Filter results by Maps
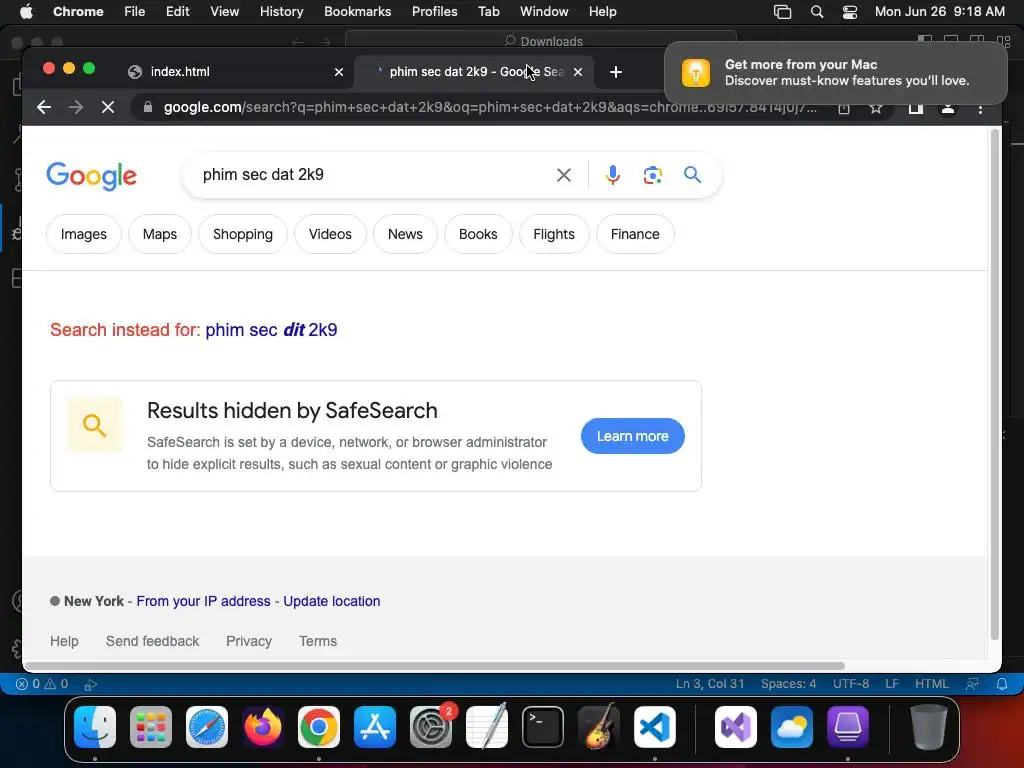Viewport: 1024px width, 768px height. point(160,234)
